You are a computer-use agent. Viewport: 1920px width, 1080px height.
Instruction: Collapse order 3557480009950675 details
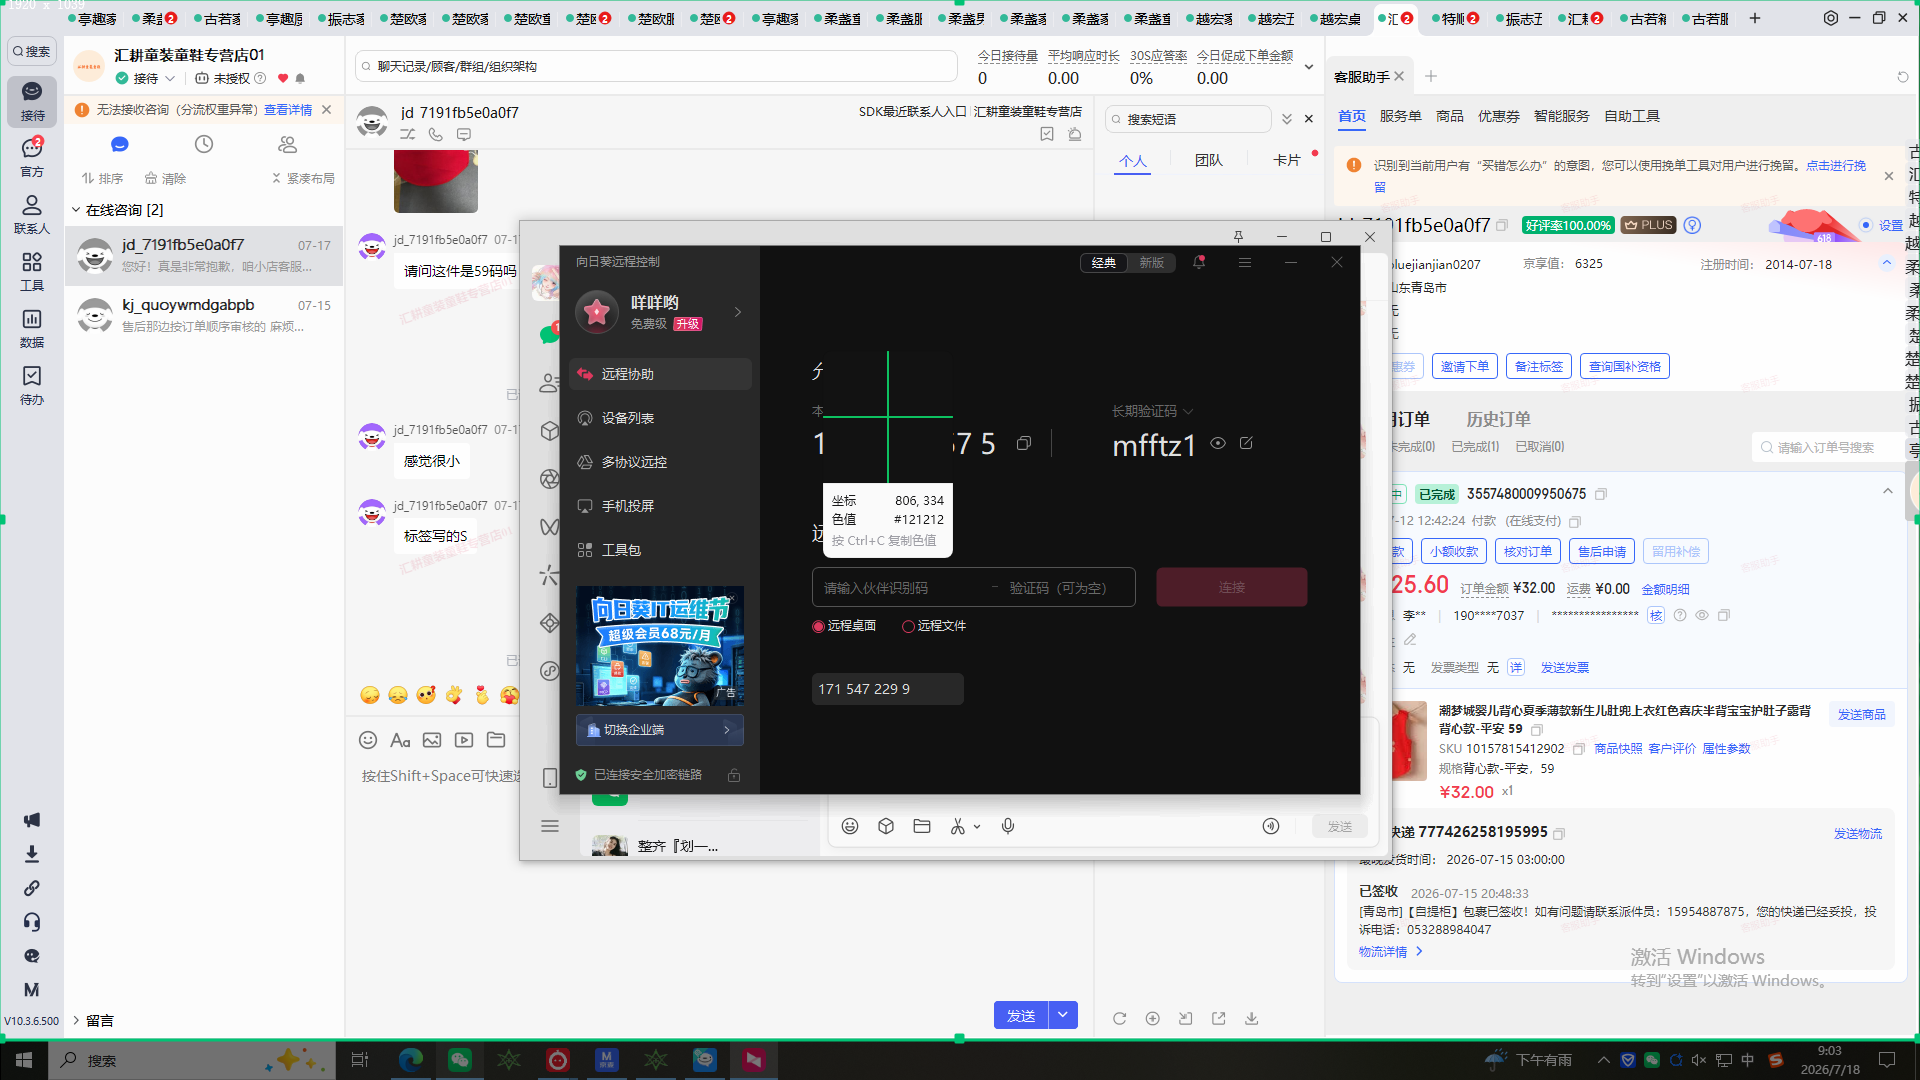coord(1888,491)
